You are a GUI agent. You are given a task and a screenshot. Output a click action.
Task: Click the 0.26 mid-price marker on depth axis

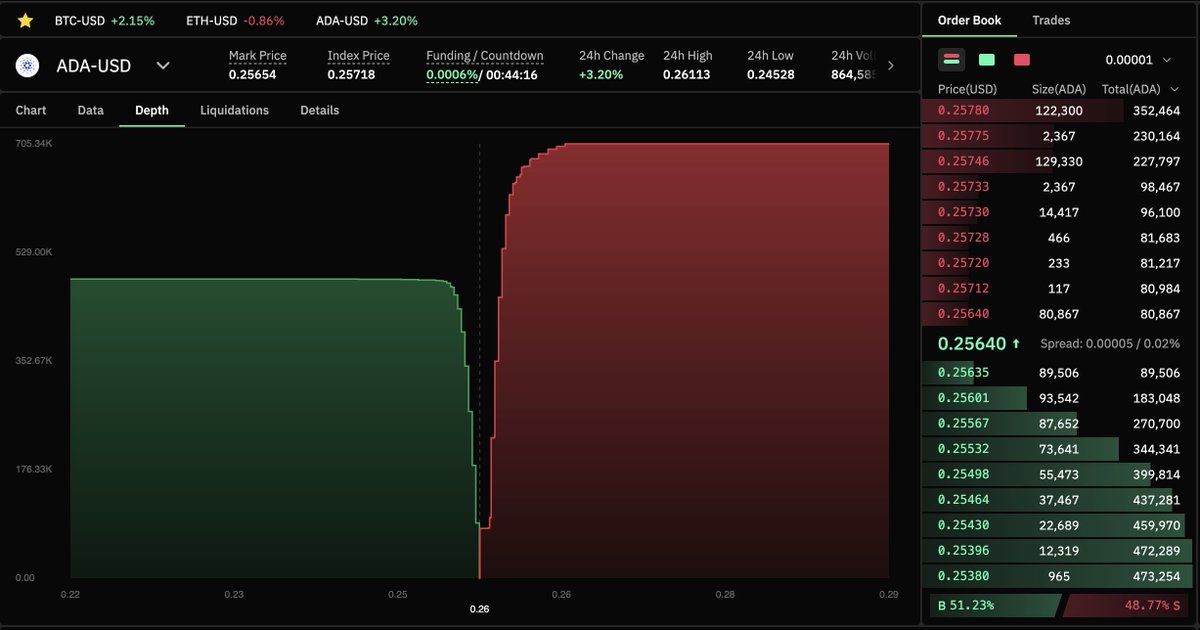point(480,609)
